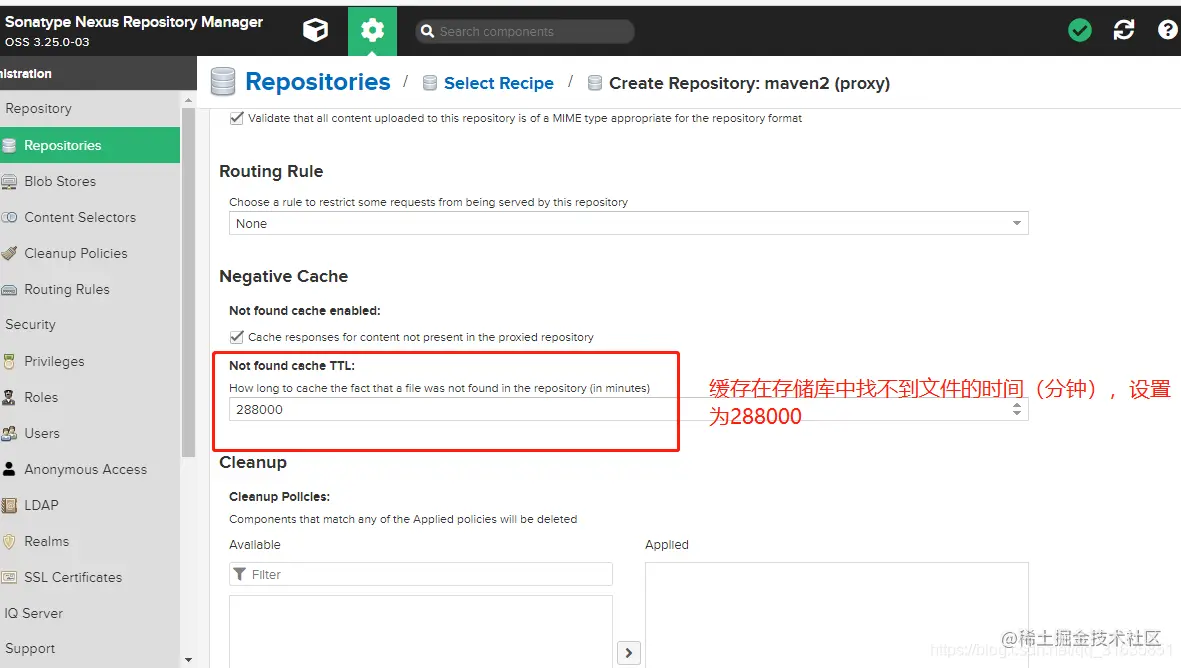Open the Administration gear icon

tap(372, 31)
